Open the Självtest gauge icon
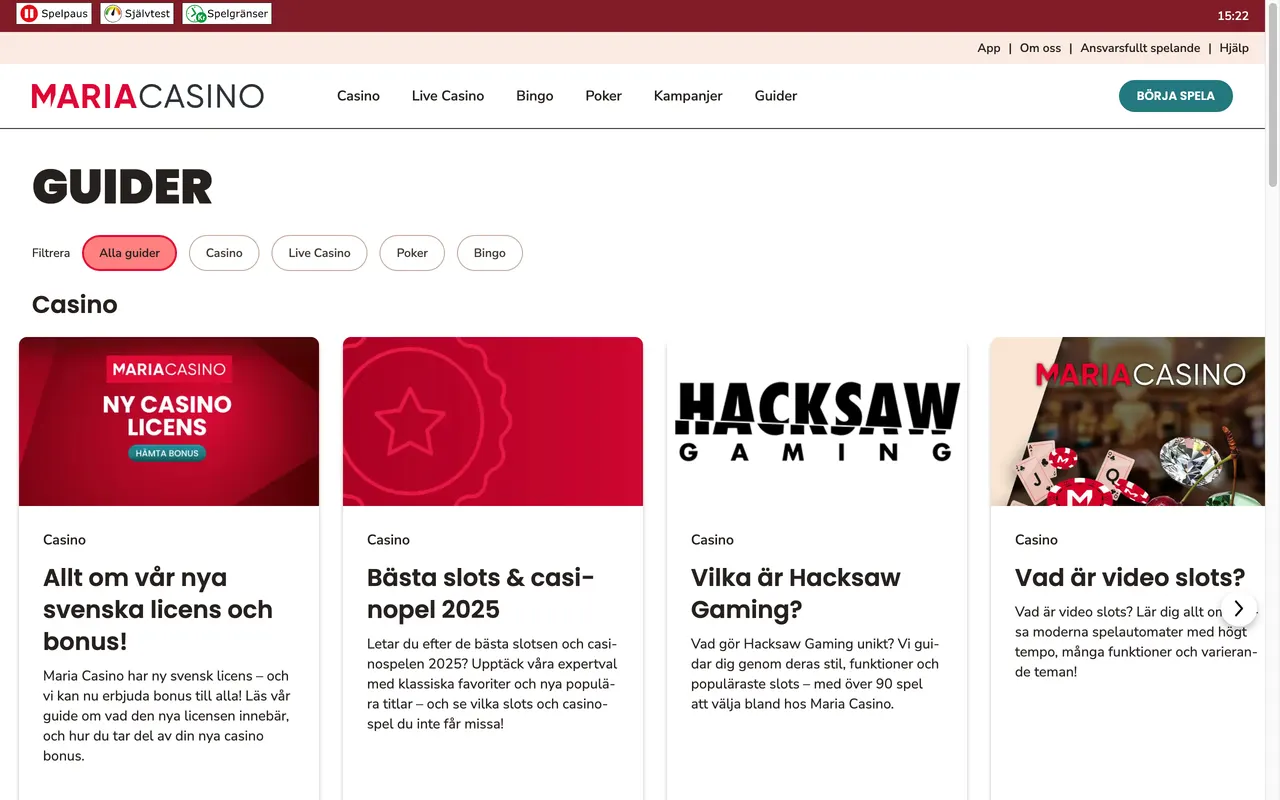The image size is (1280, 800). click(x=113, y=14)
